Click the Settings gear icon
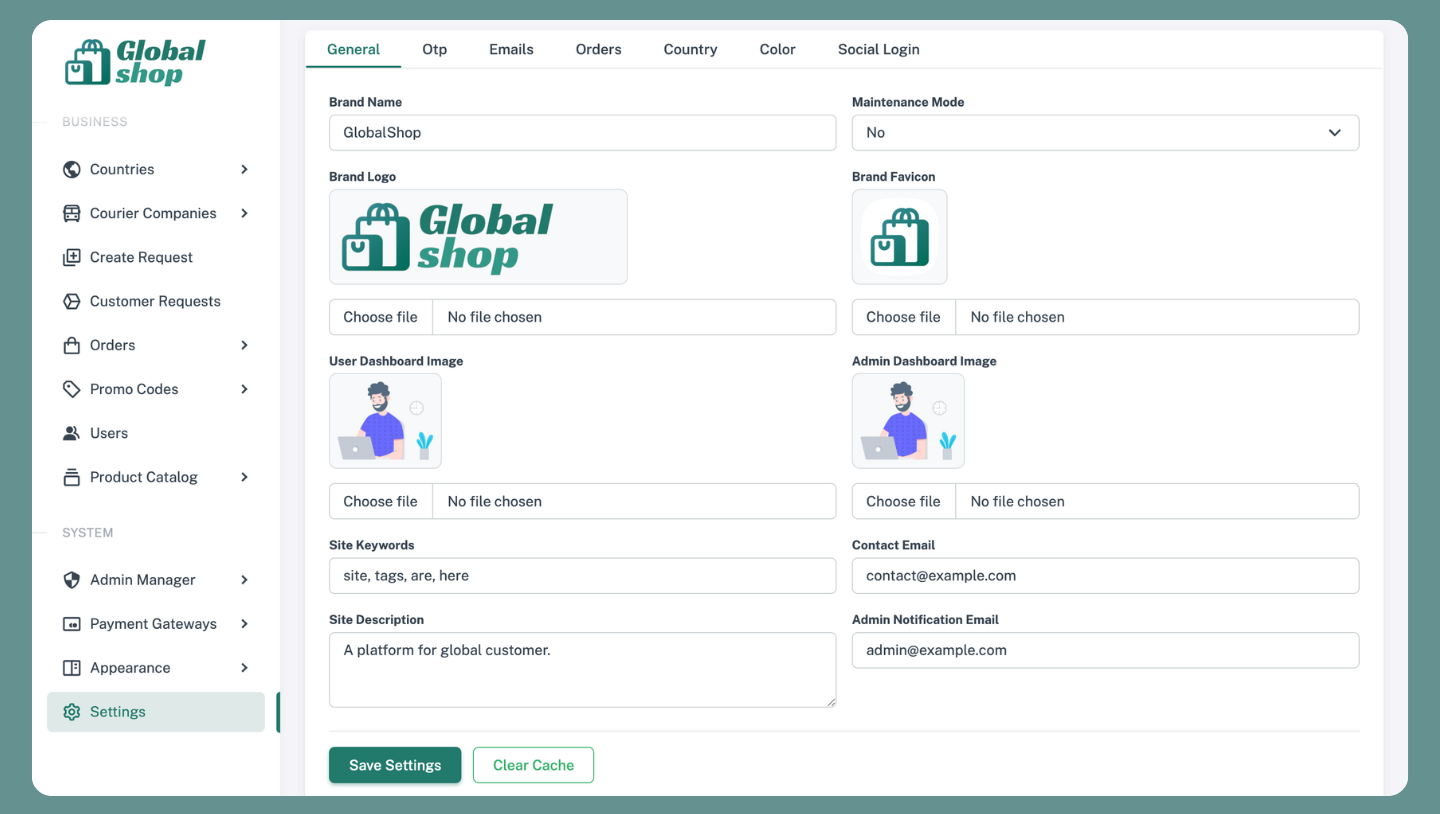 (72, 712)
